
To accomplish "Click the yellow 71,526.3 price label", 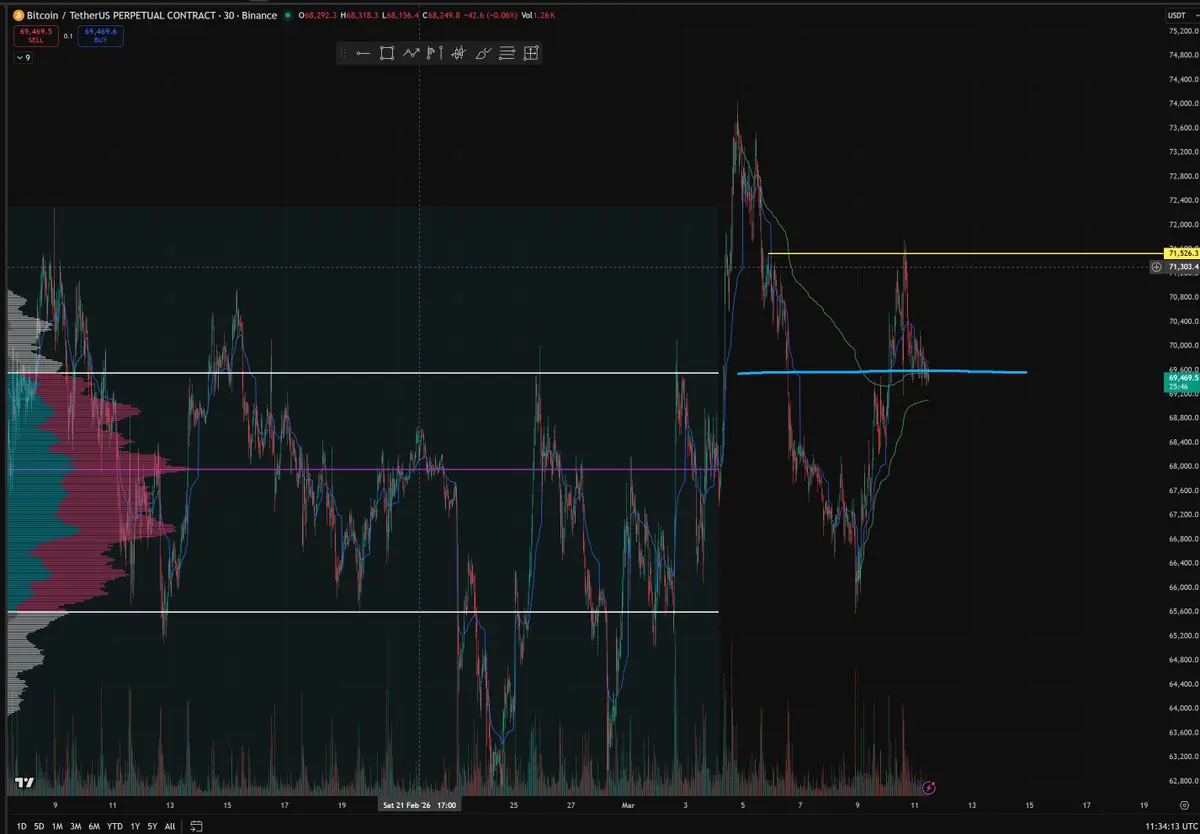I will [x=1182, y=253].
